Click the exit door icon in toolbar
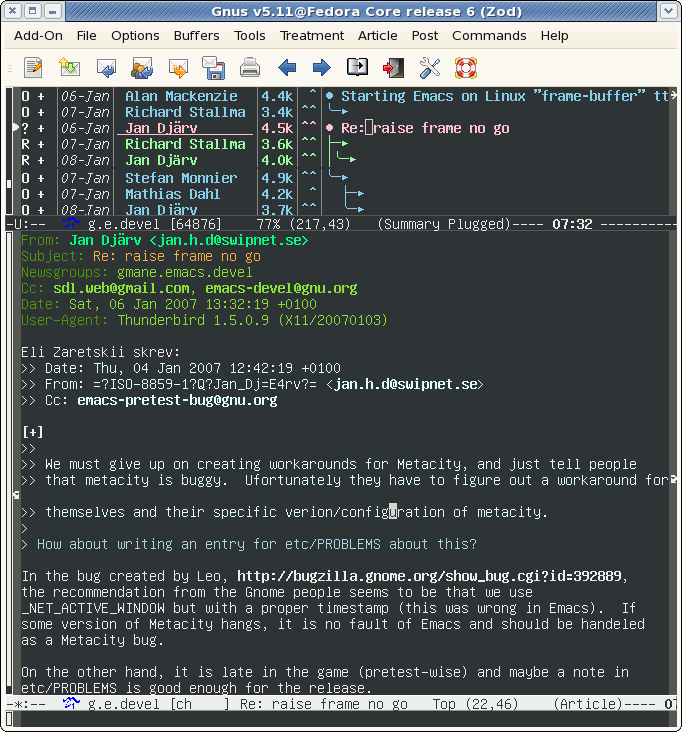The width and height of the screenshot is (682, 732). pyautogui.click(x=394, y=68)
